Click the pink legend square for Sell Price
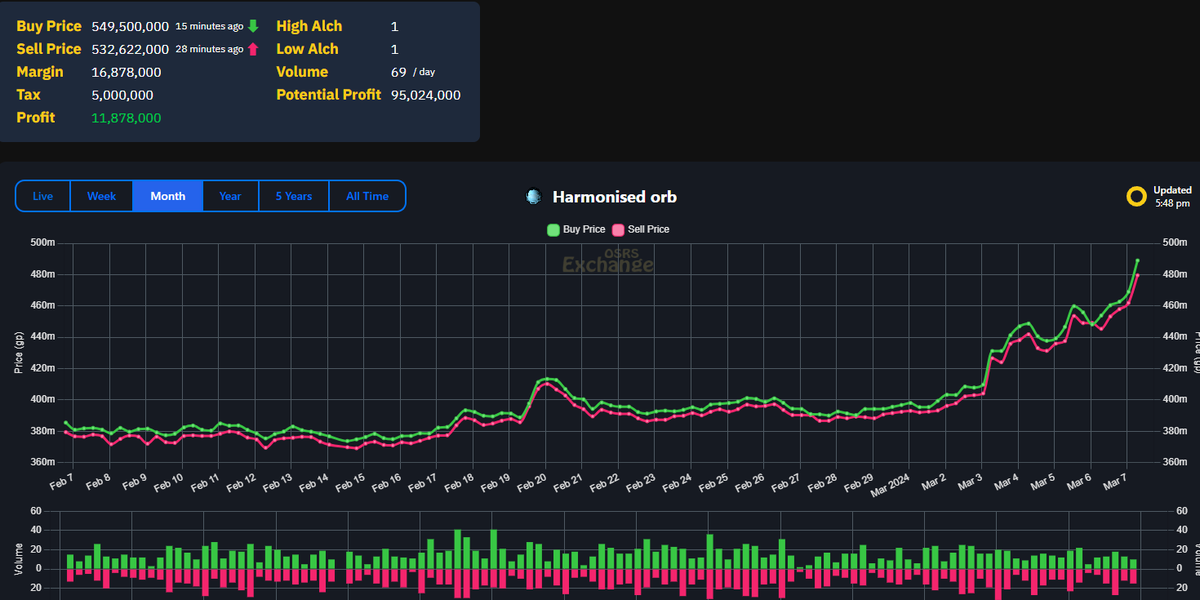This screenshot has height=600, width=1200. point(617,229)
